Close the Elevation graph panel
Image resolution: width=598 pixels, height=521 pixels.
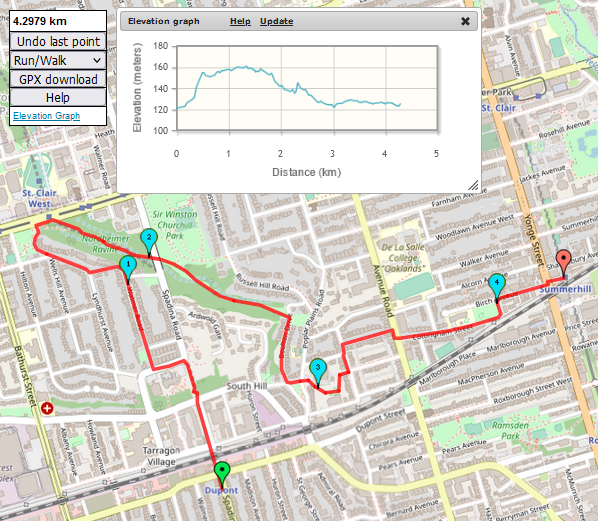[x=465, y=21]
